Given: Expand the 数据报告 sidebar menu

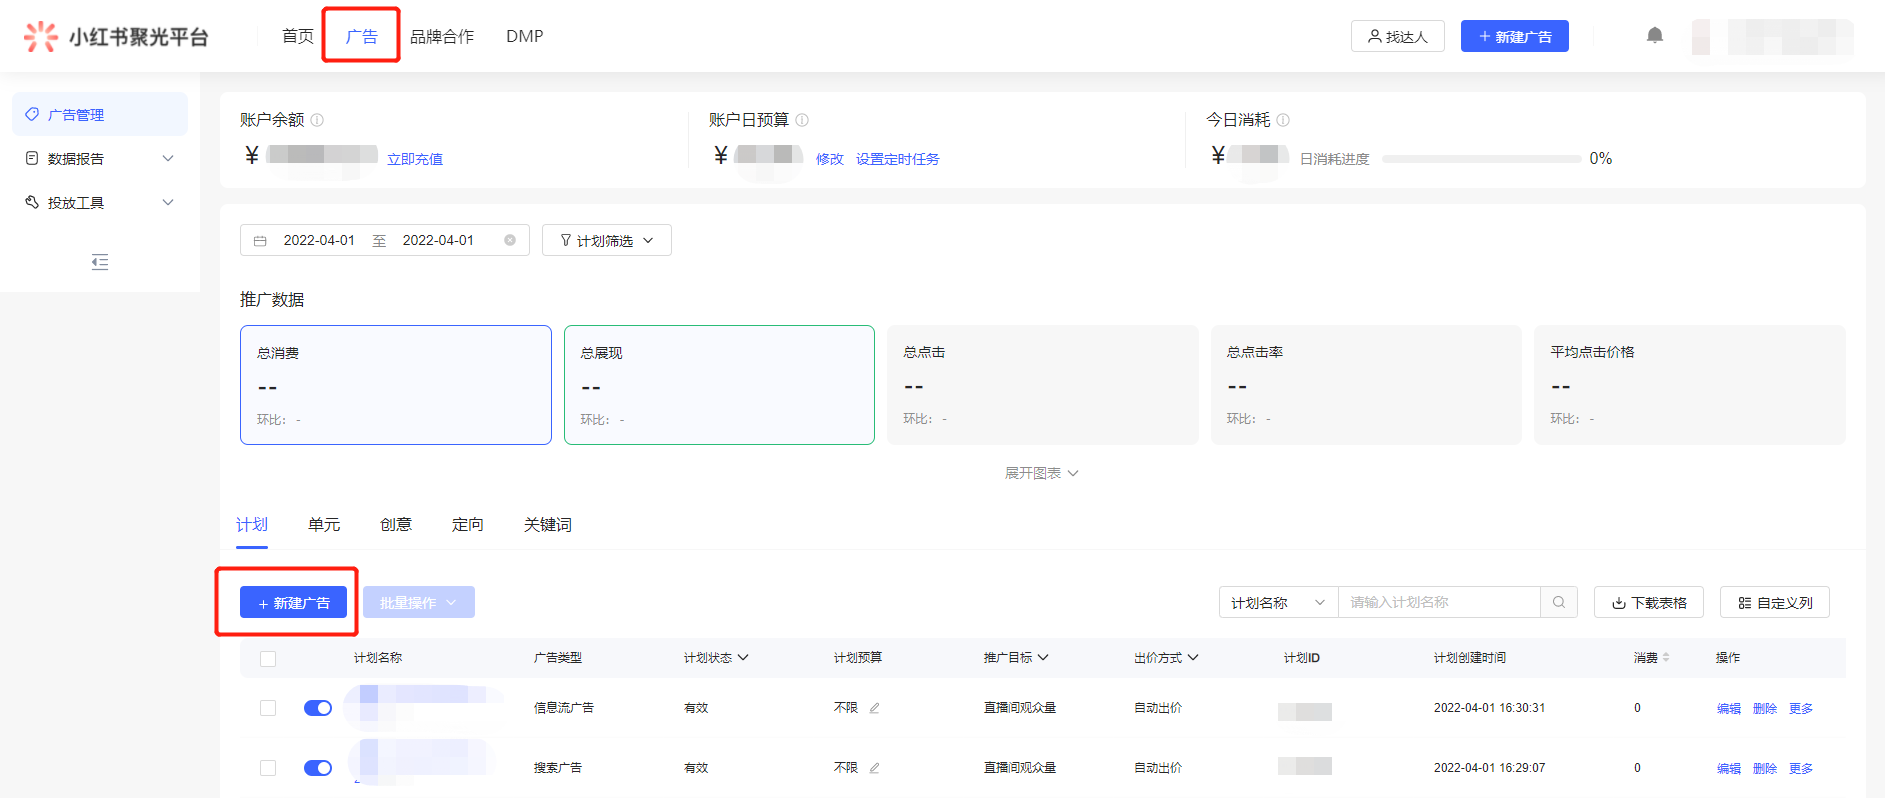Looking at the screenshot, I should click(x=100, y=159).
